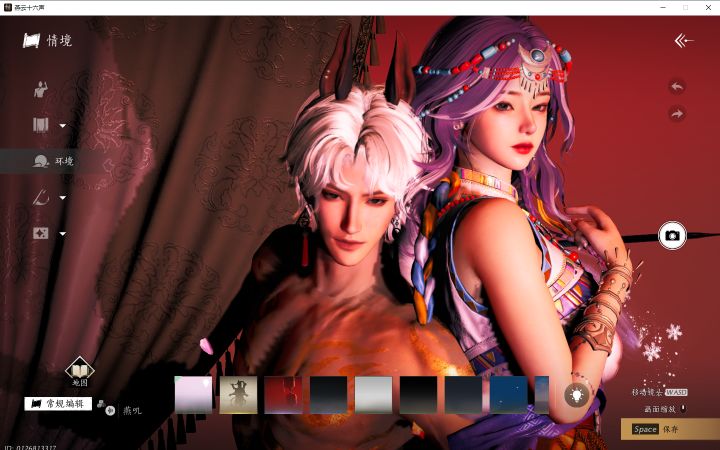This screenshot has width=720, height=450.
Task: Click the app icon in the title bar
Action: 7,7
